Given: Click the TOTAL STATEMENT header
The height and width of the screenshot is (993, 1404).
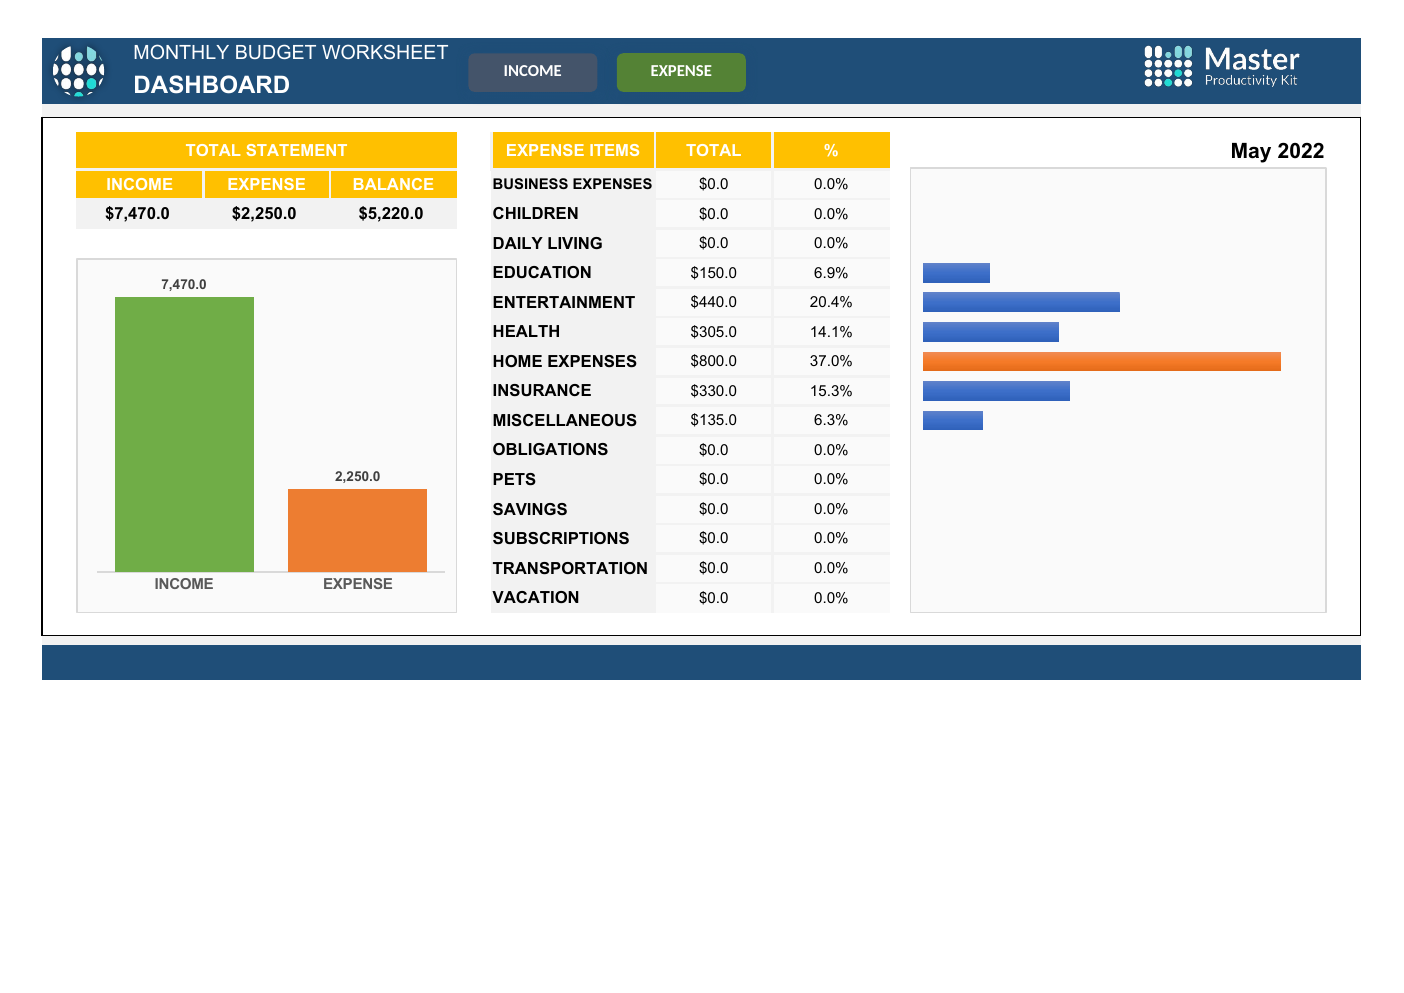Looking at the screenshot, I should click(x=266, y=150).
